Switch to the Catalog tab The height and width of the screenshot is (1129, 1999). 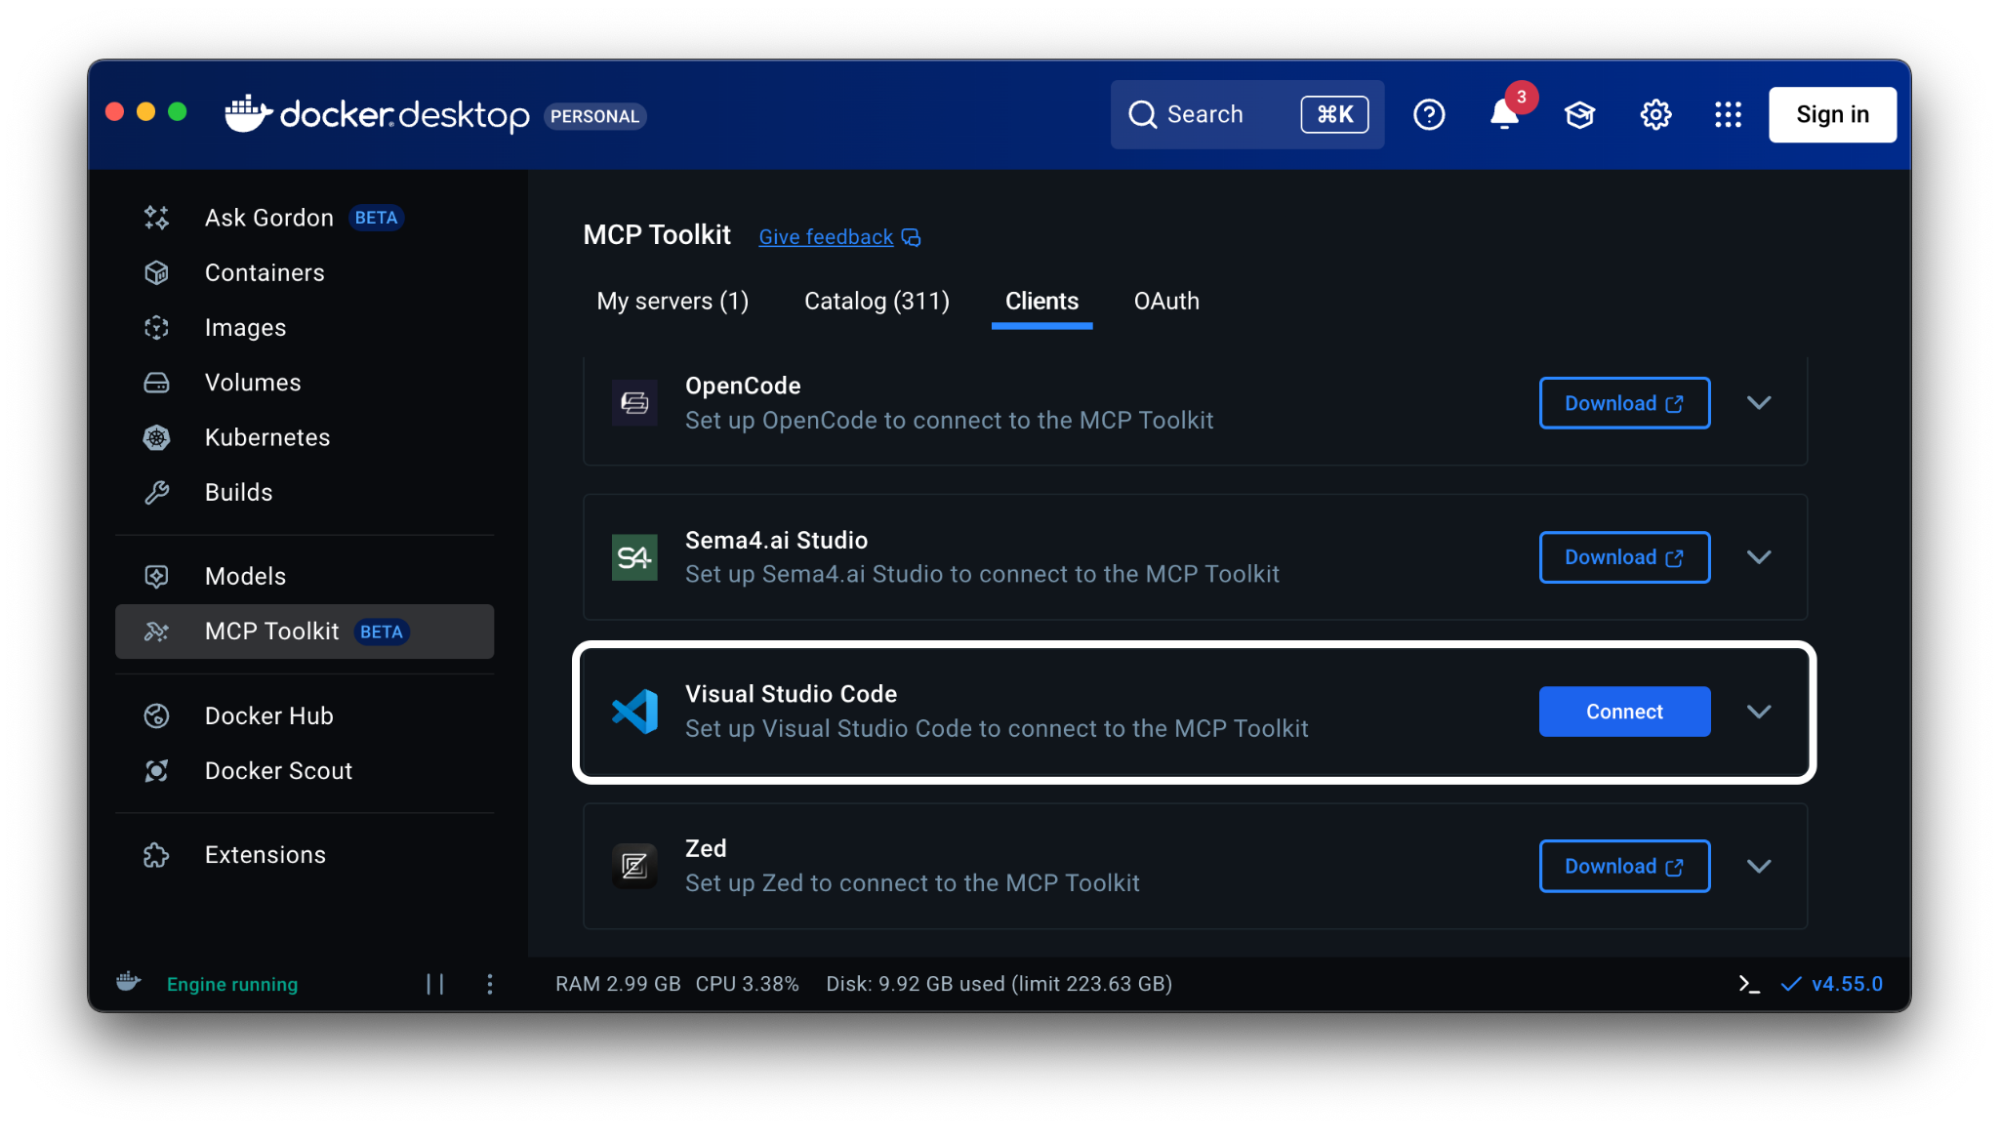click(x=875, y=301)
